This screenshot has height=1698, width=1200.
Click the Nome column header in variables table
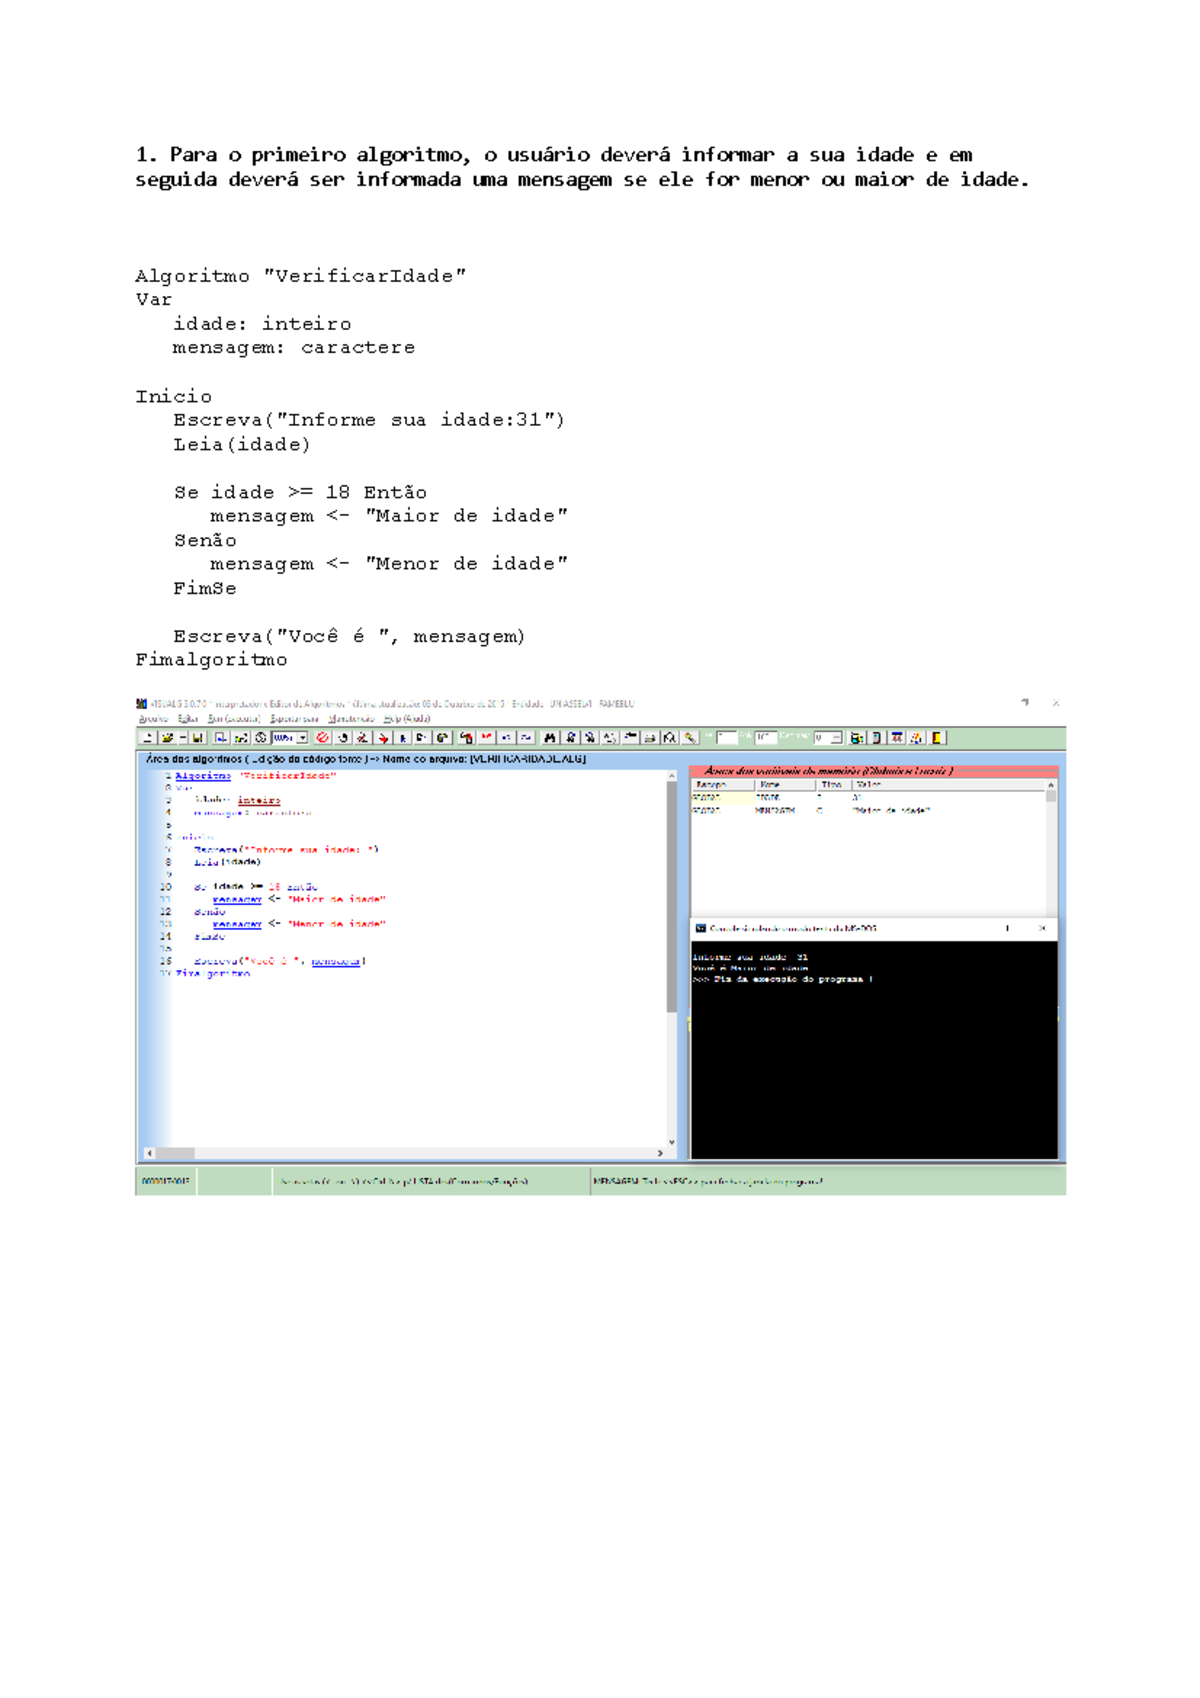[x=770, y=785]
